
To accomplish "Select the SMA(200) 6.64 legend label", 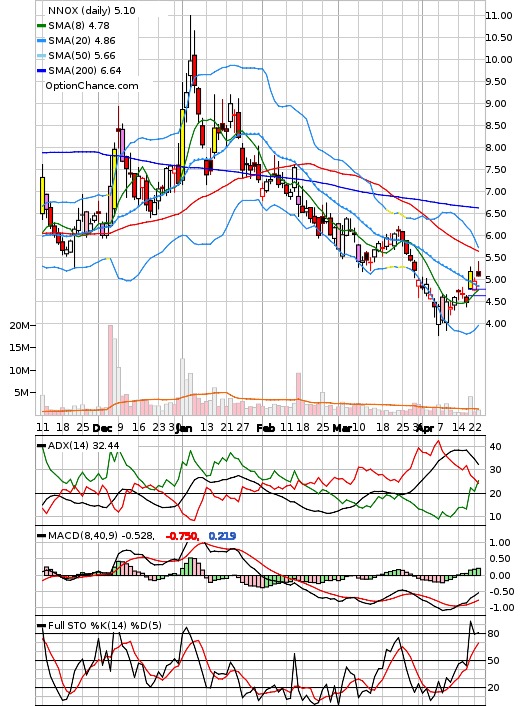I will click(85, 71).
